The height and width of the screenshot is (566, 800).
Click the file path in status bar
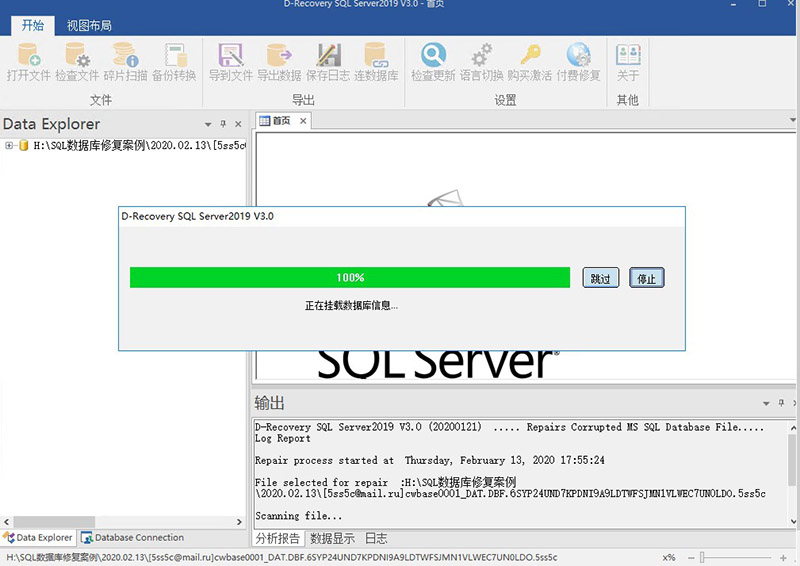[282, 557]
